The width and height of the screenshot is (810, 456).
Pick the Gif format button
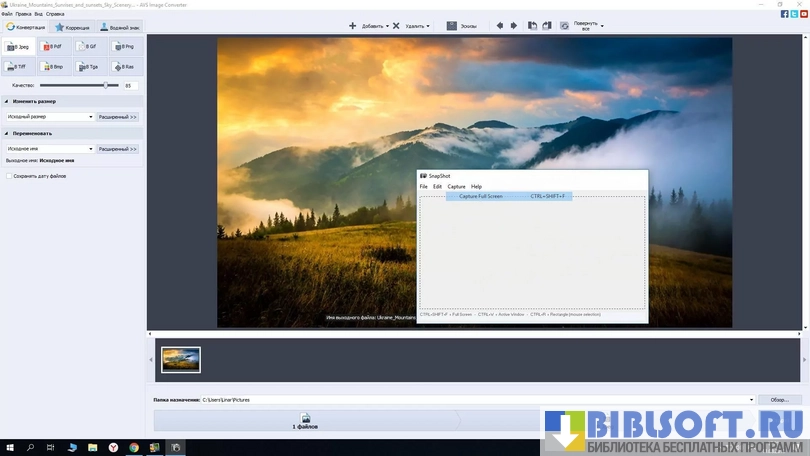[x=90, y=47]
